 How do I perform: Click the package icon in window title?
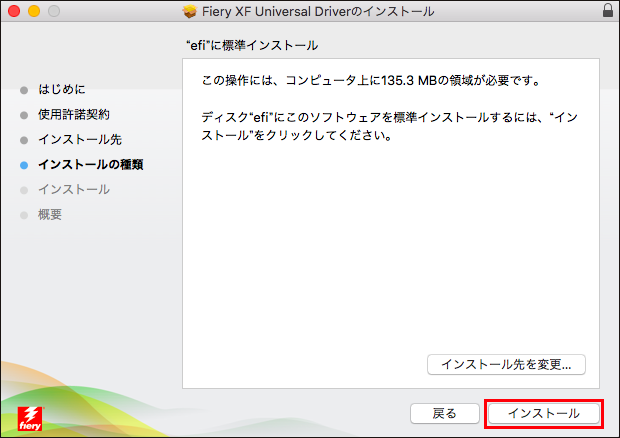click(x=190, y=11)
